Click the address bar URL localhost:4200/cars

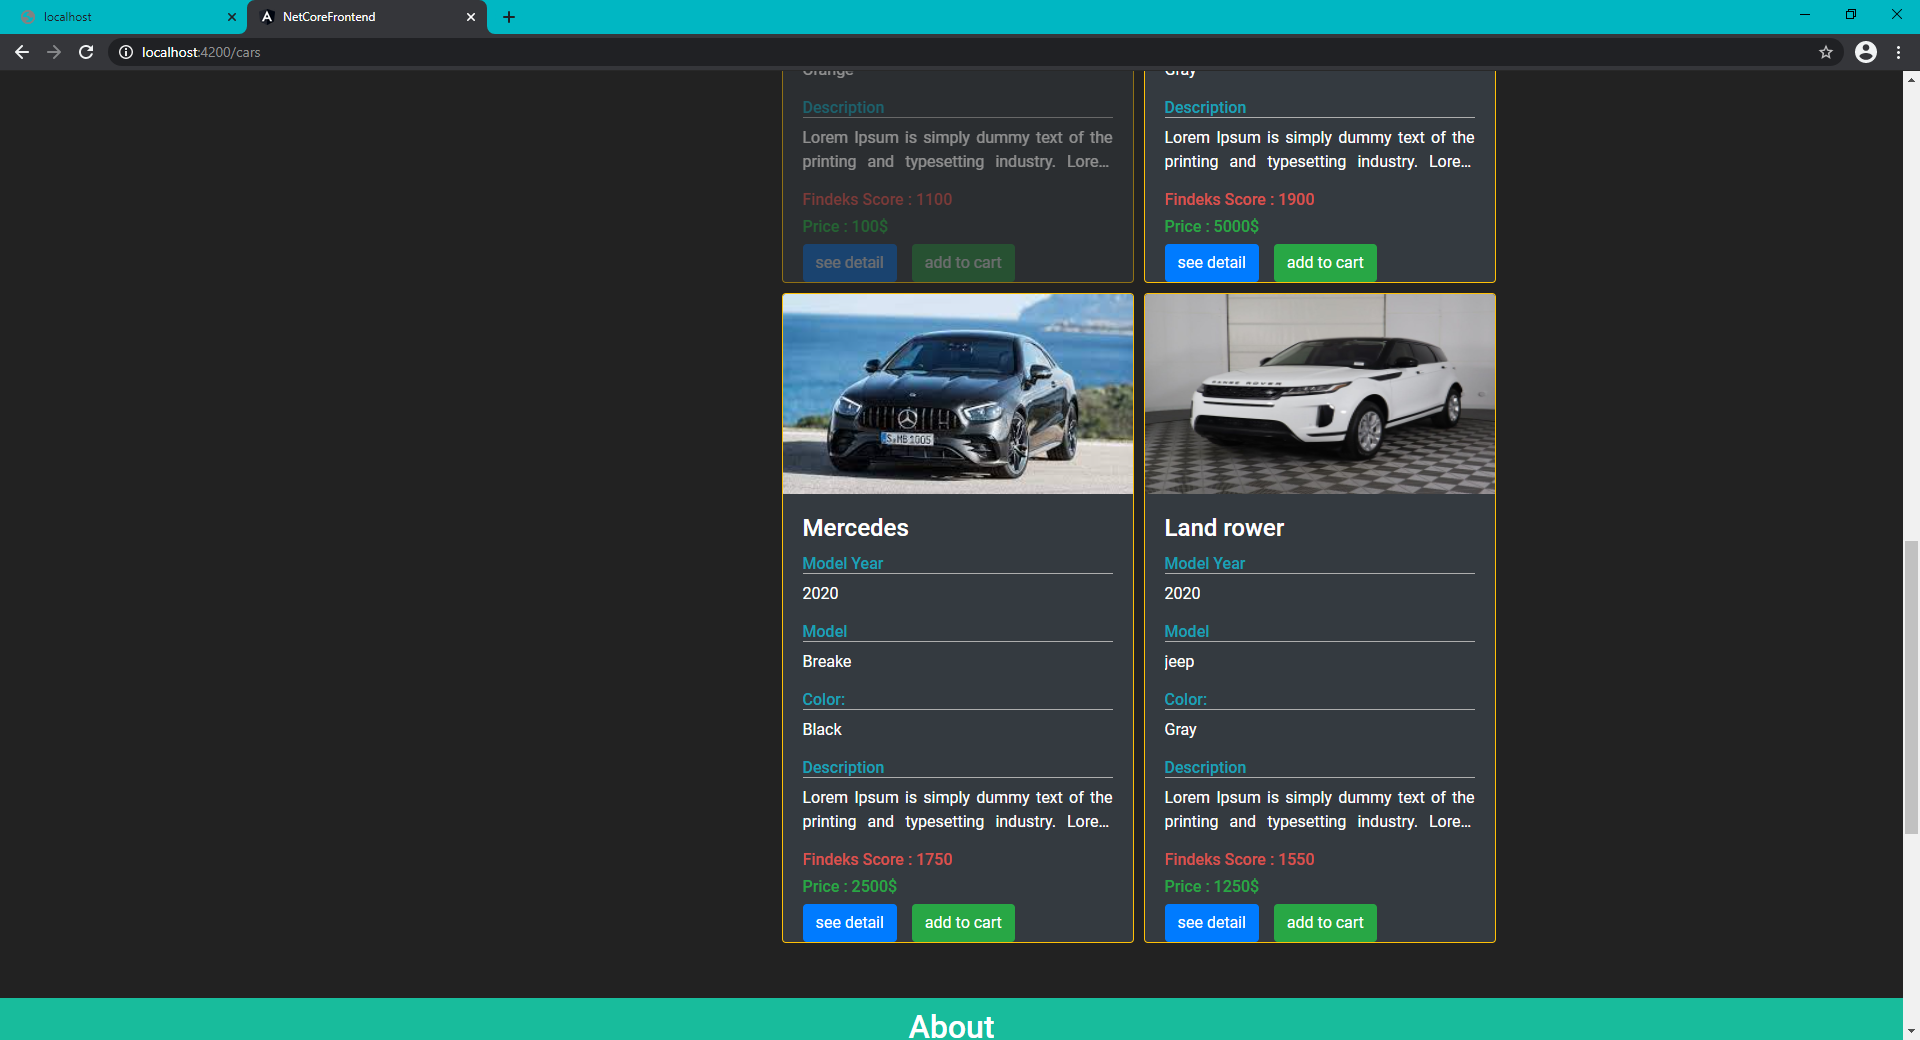pyautogui.click(x=200, y=52)
